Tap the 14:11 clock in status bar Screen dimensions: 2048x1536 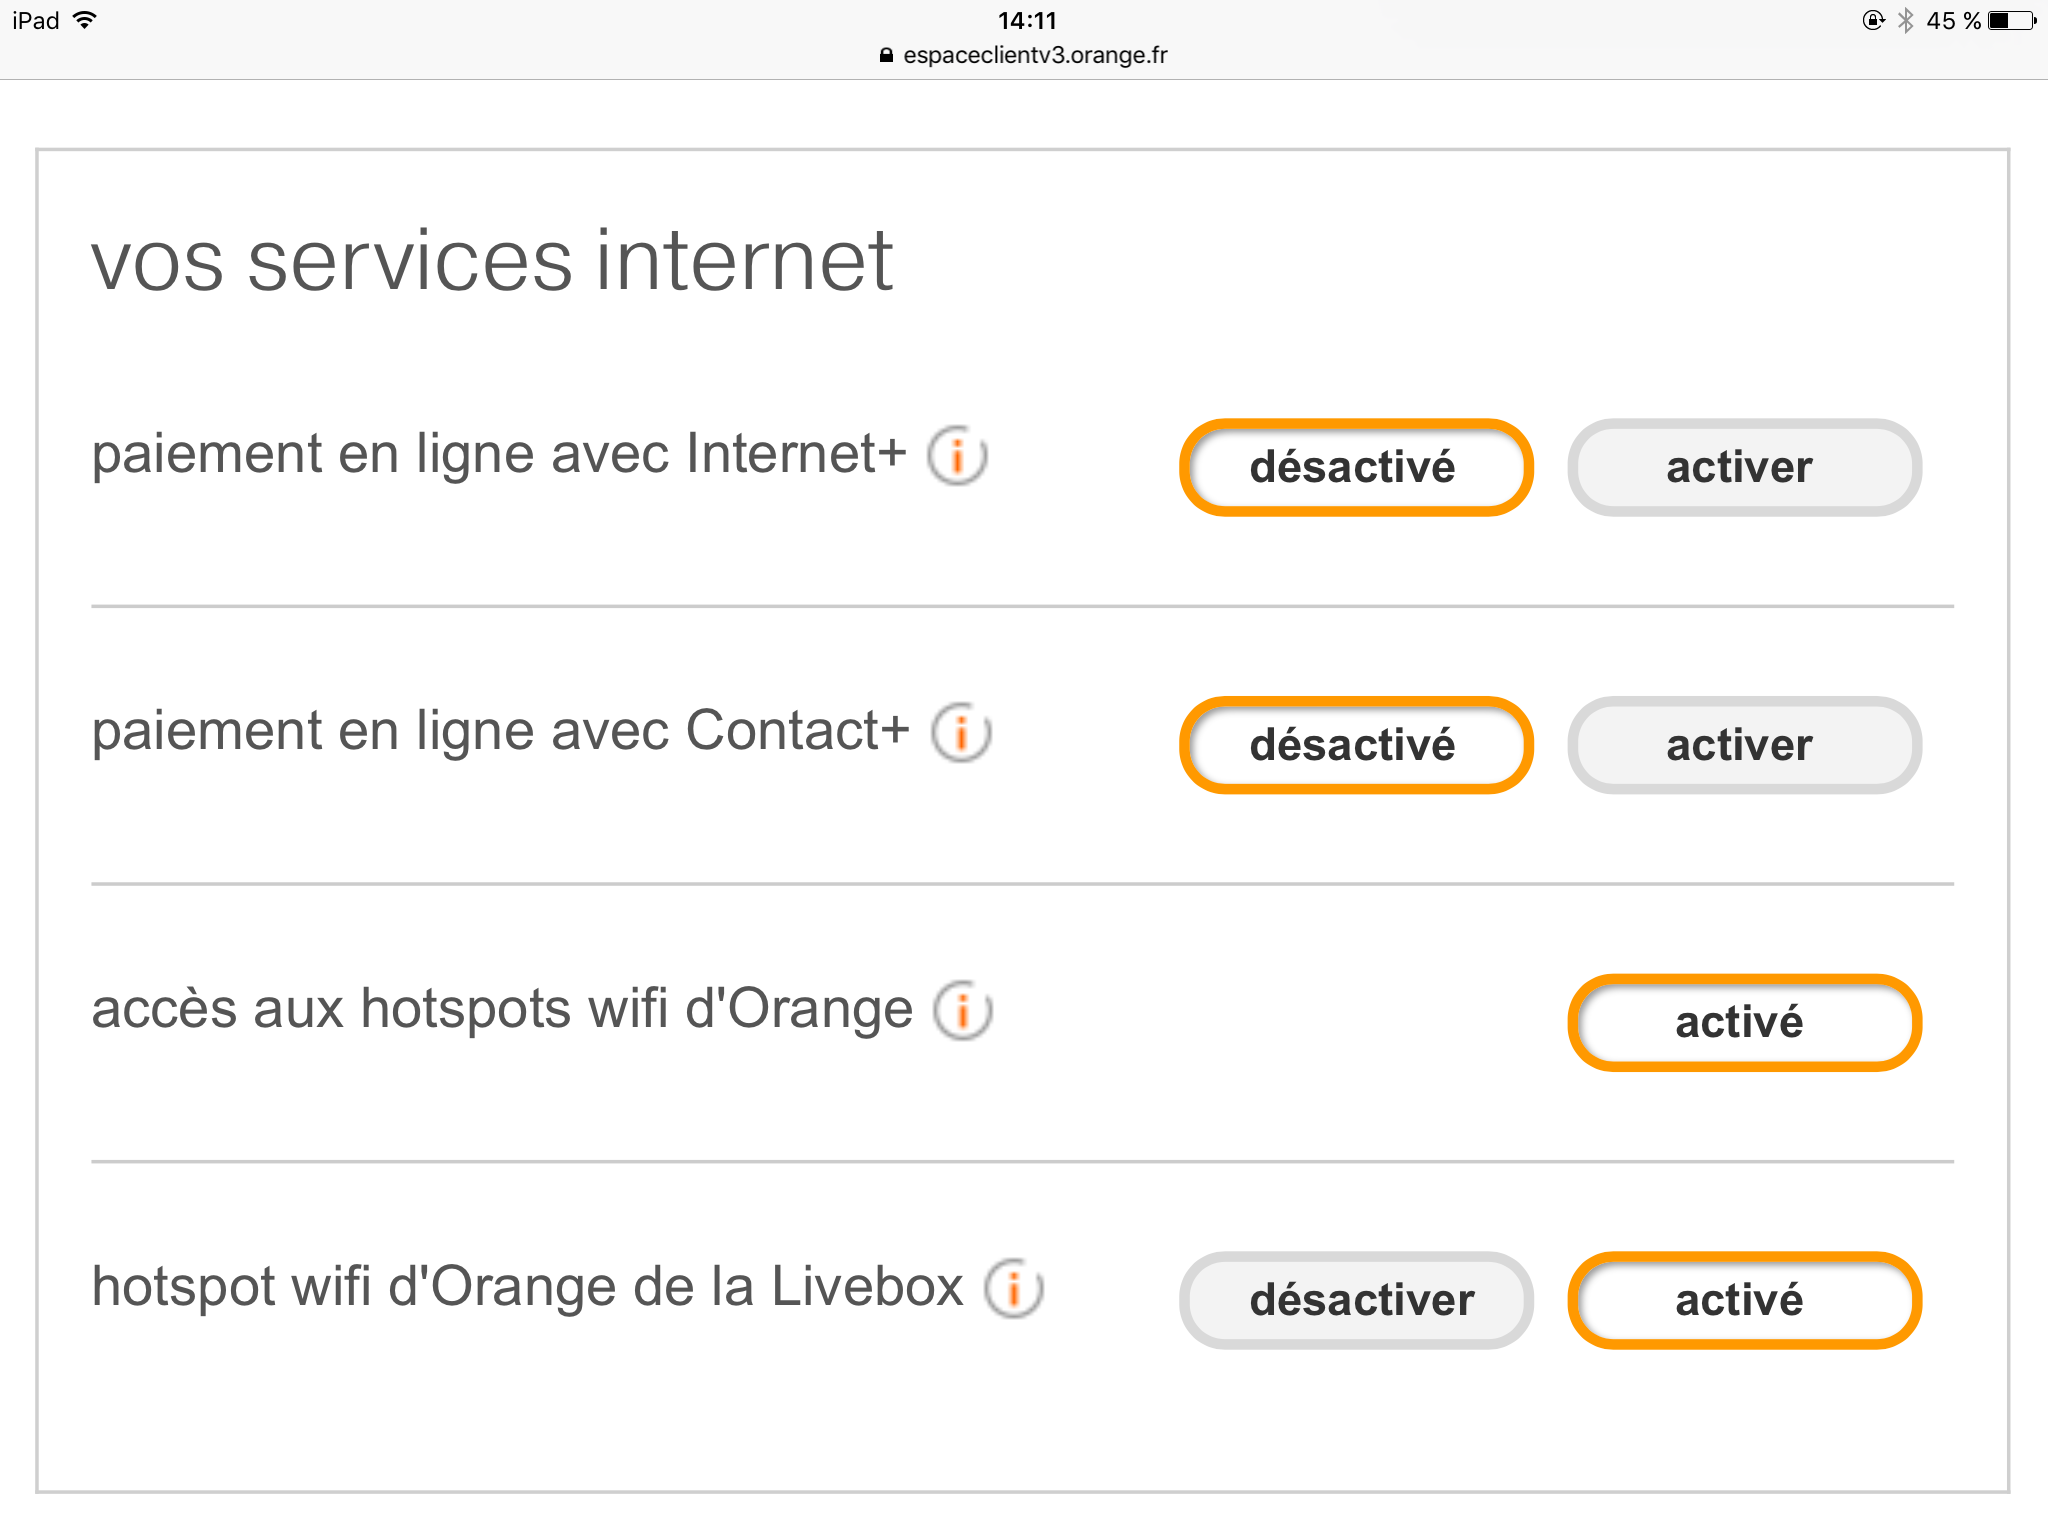1027,21
